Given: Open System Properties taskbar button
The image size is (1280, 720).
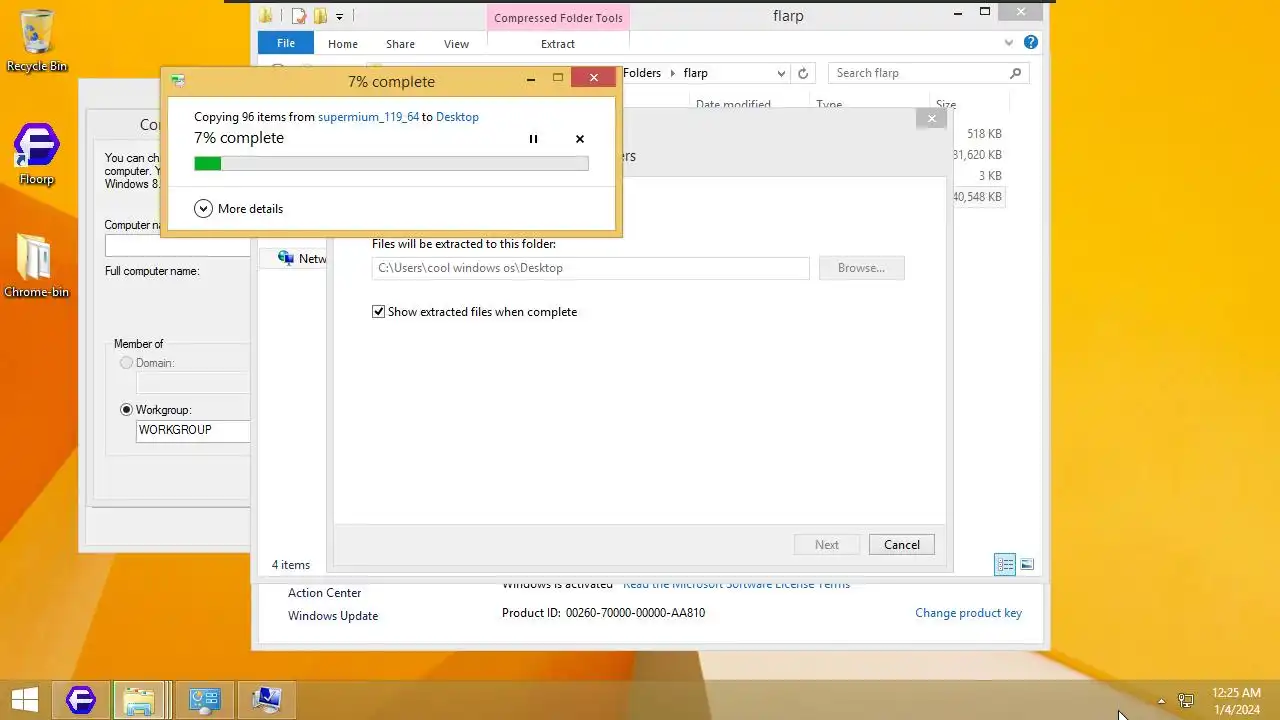Looking at the screenshot, I should tap(267, 700).
